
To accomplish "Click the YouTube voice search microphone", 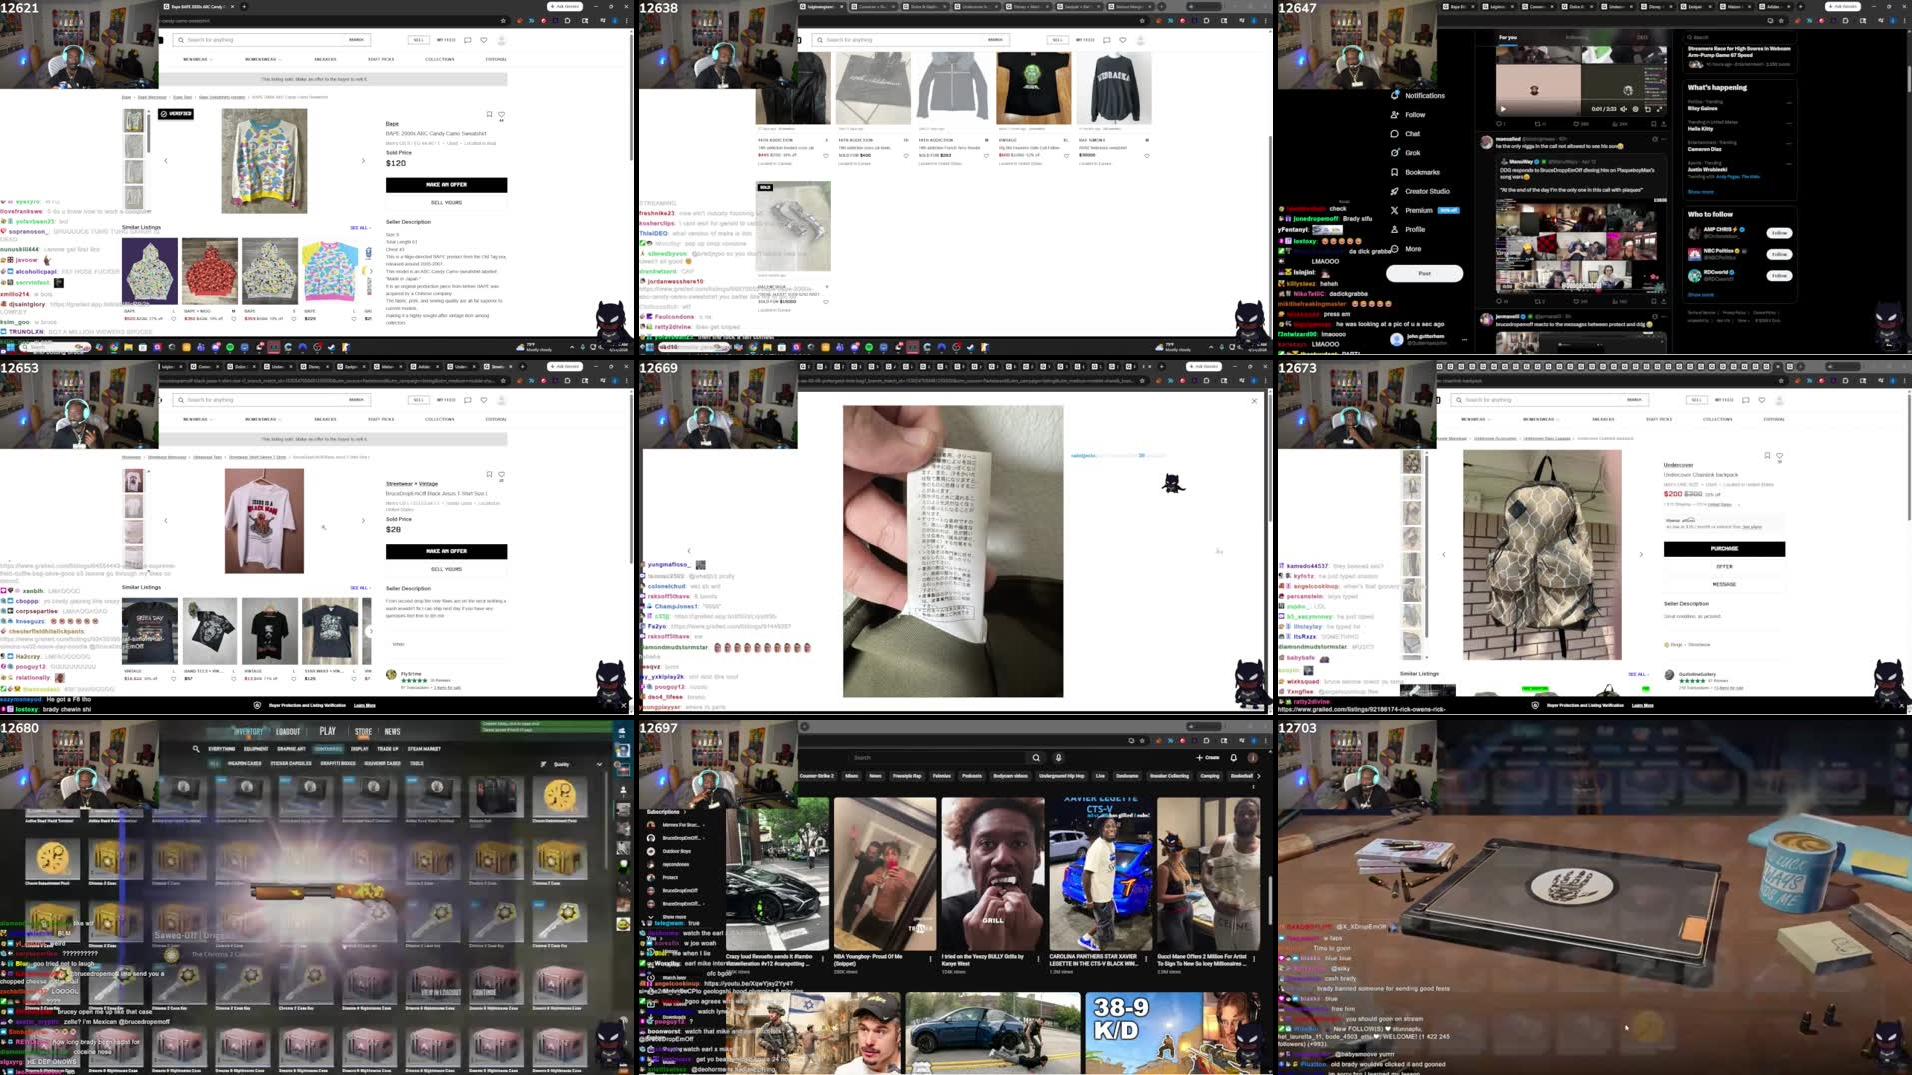I will 1058,757.
